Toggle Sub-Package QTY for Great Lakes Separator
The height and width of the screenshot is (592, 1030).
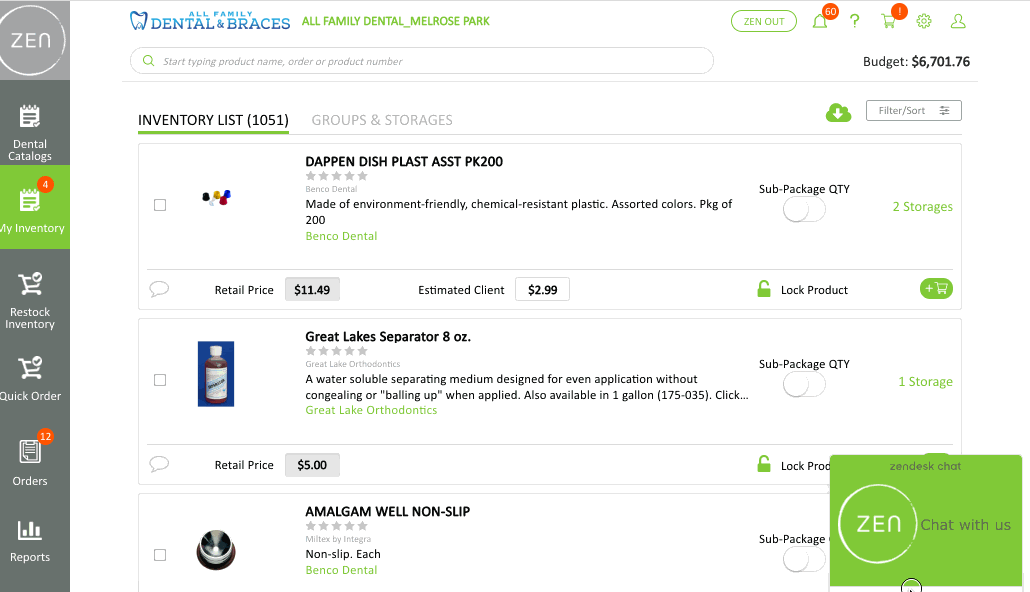[804, 385]
